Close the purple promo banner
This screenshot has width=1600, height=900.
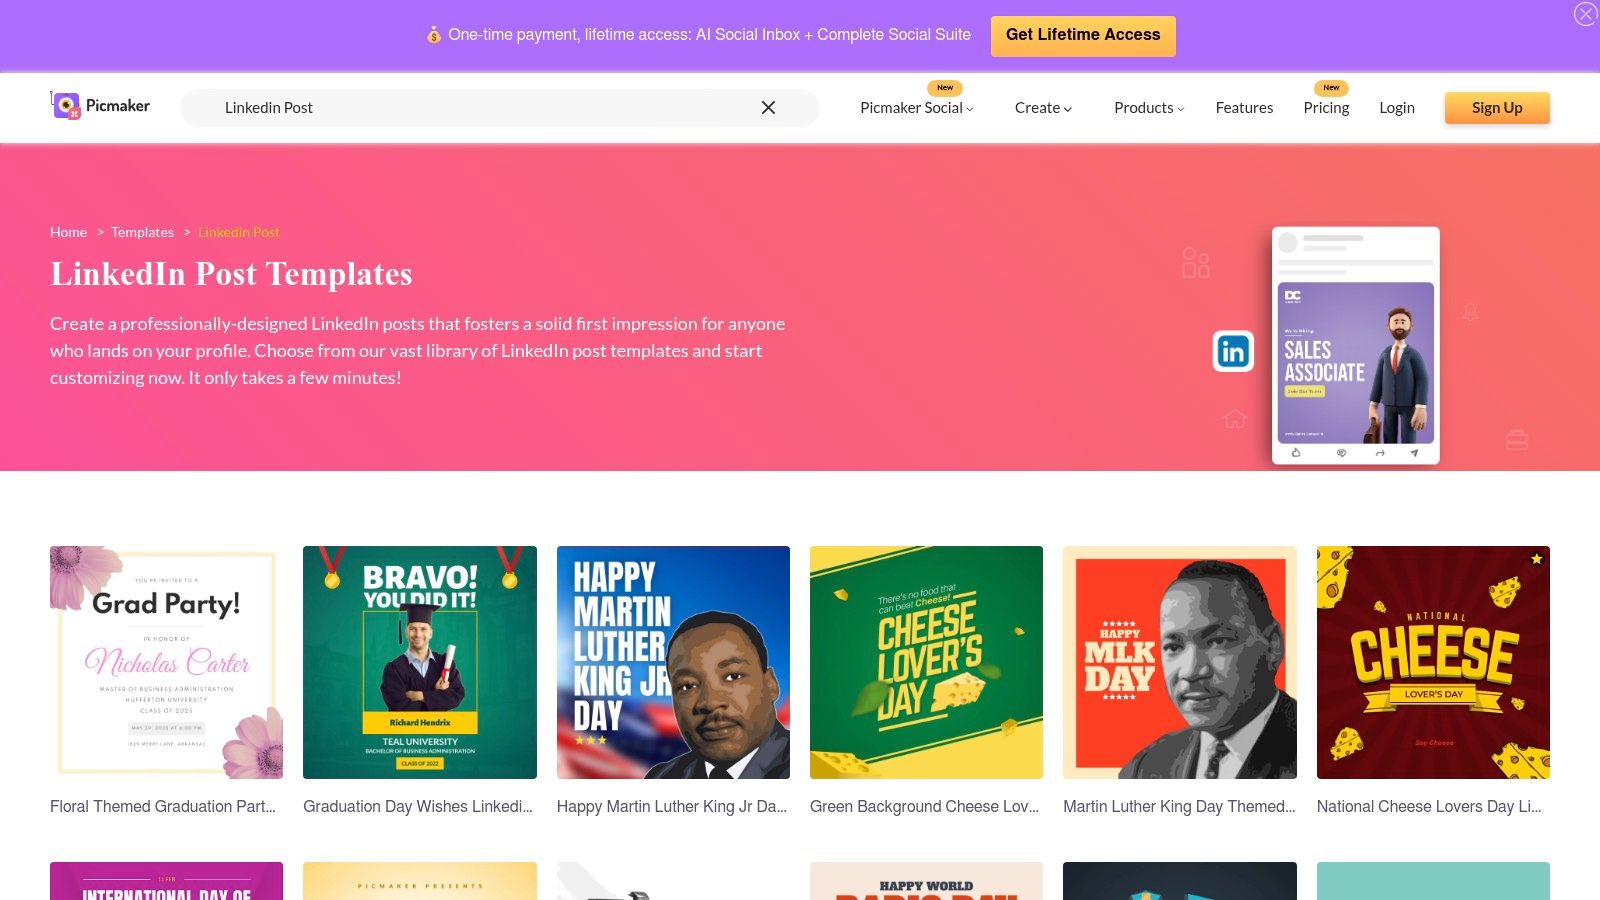click(1585, 14)
